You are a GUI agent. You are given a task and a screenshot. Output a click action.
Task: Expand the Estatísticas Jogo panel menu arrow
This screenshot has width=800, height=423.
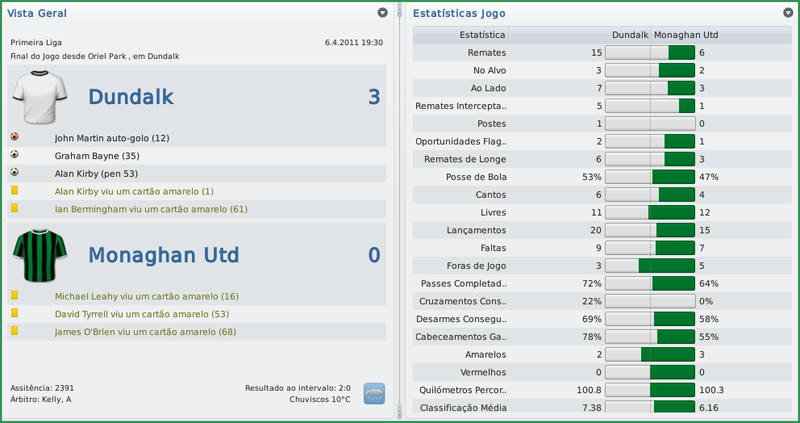click(x=788, y=13)
